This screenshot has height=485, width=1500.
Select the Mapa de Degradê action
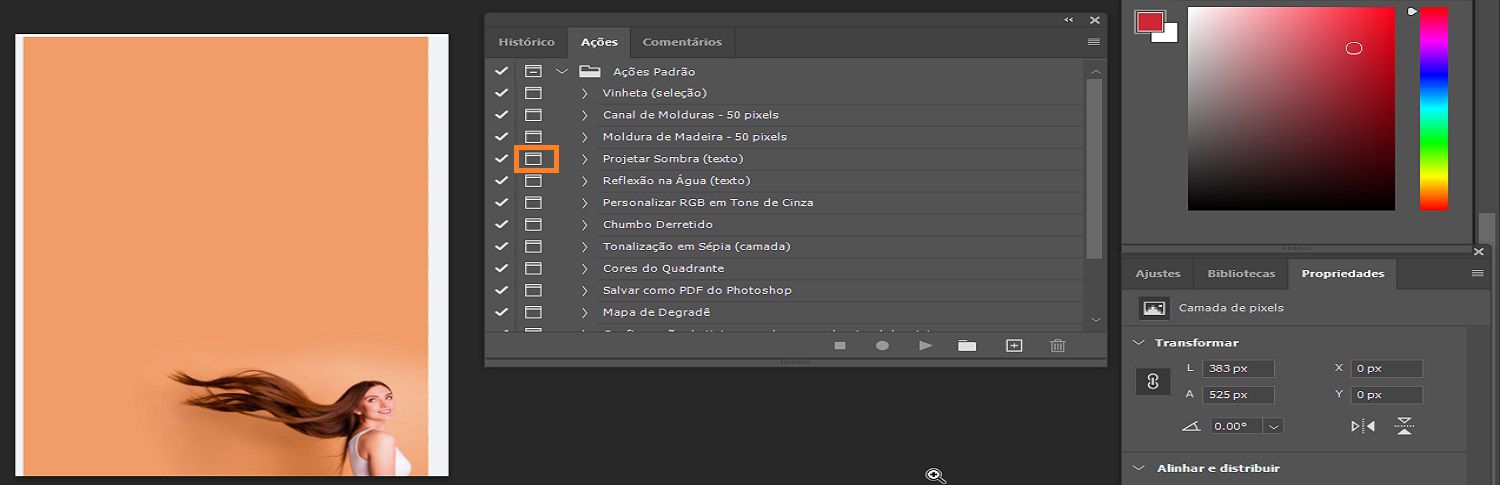click(656, 312)
